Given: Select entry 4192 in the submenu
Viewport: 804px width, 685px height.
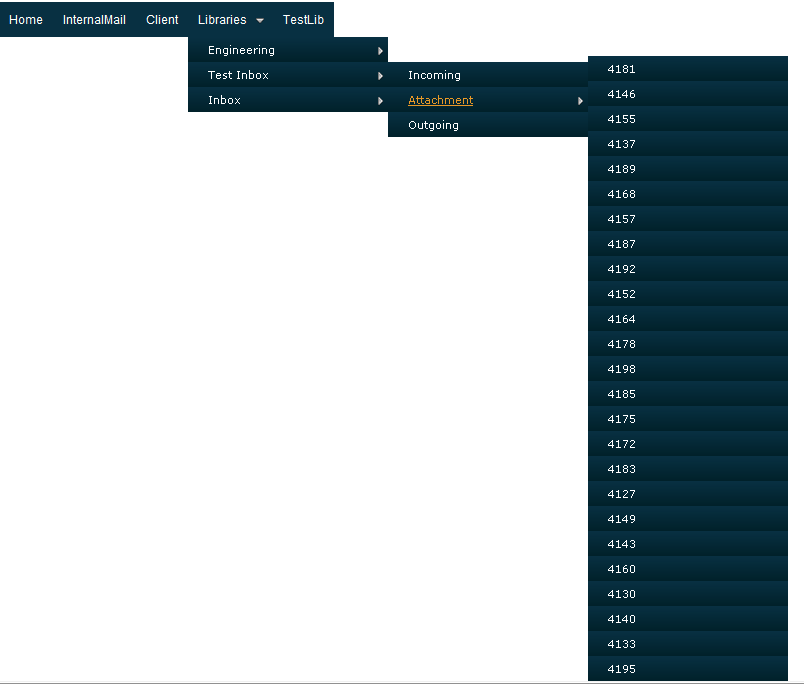Looking at the screenshot, I should click(x=688, y=269).
